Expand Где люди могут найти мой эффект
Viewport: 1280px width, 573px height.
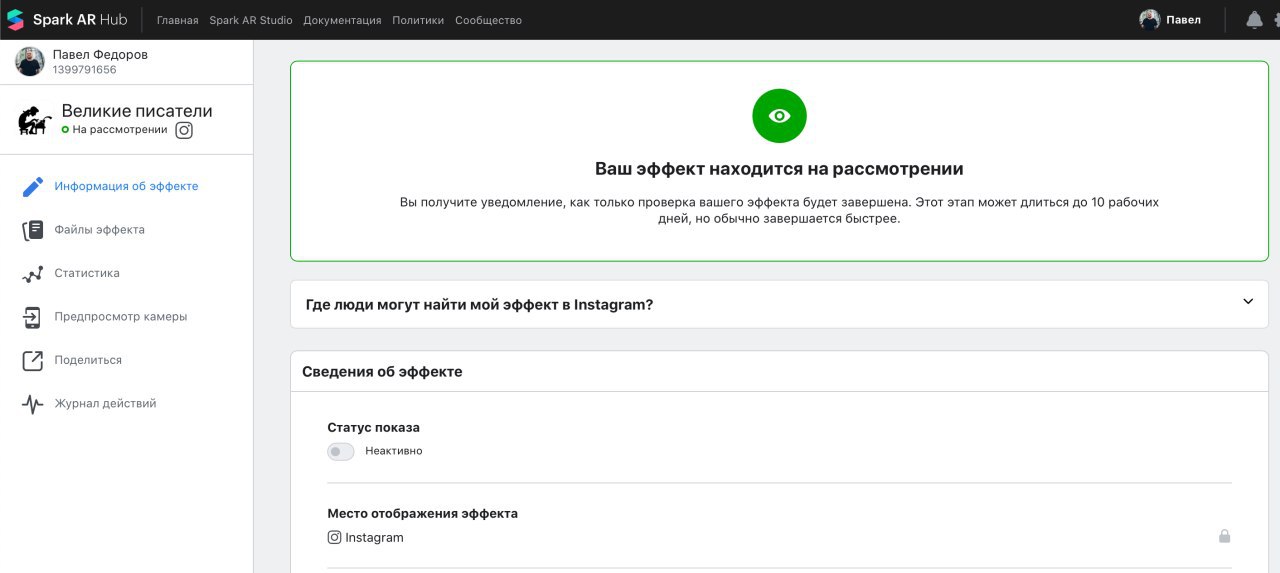point(779,304)
